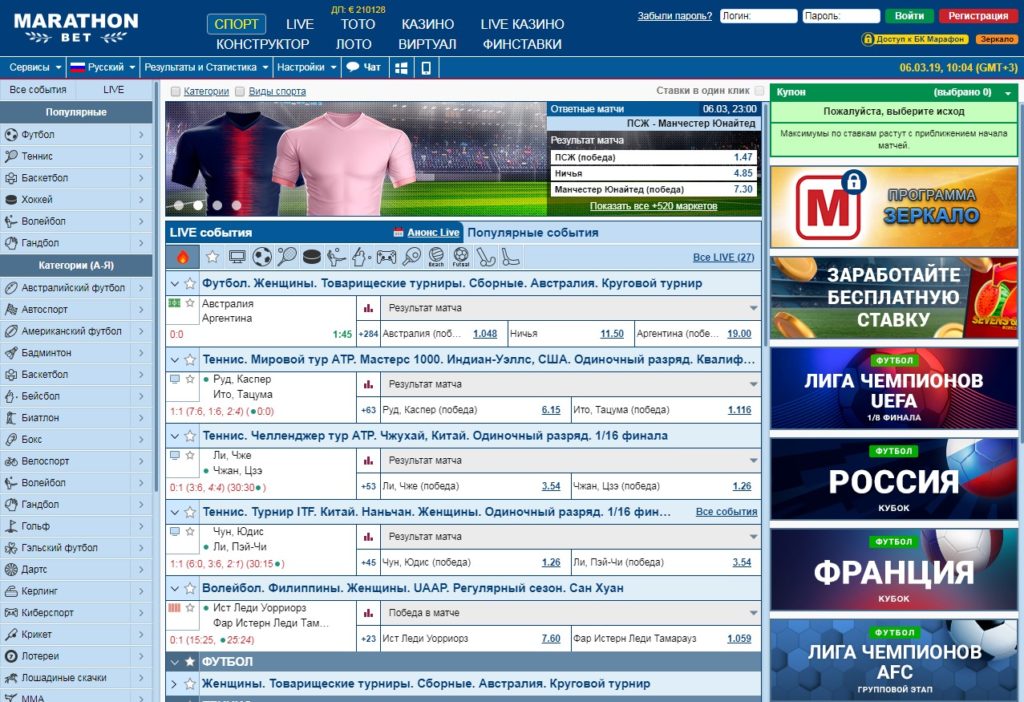Tick the Виды спорта checkbox
1024x702 pixels.
240,91
